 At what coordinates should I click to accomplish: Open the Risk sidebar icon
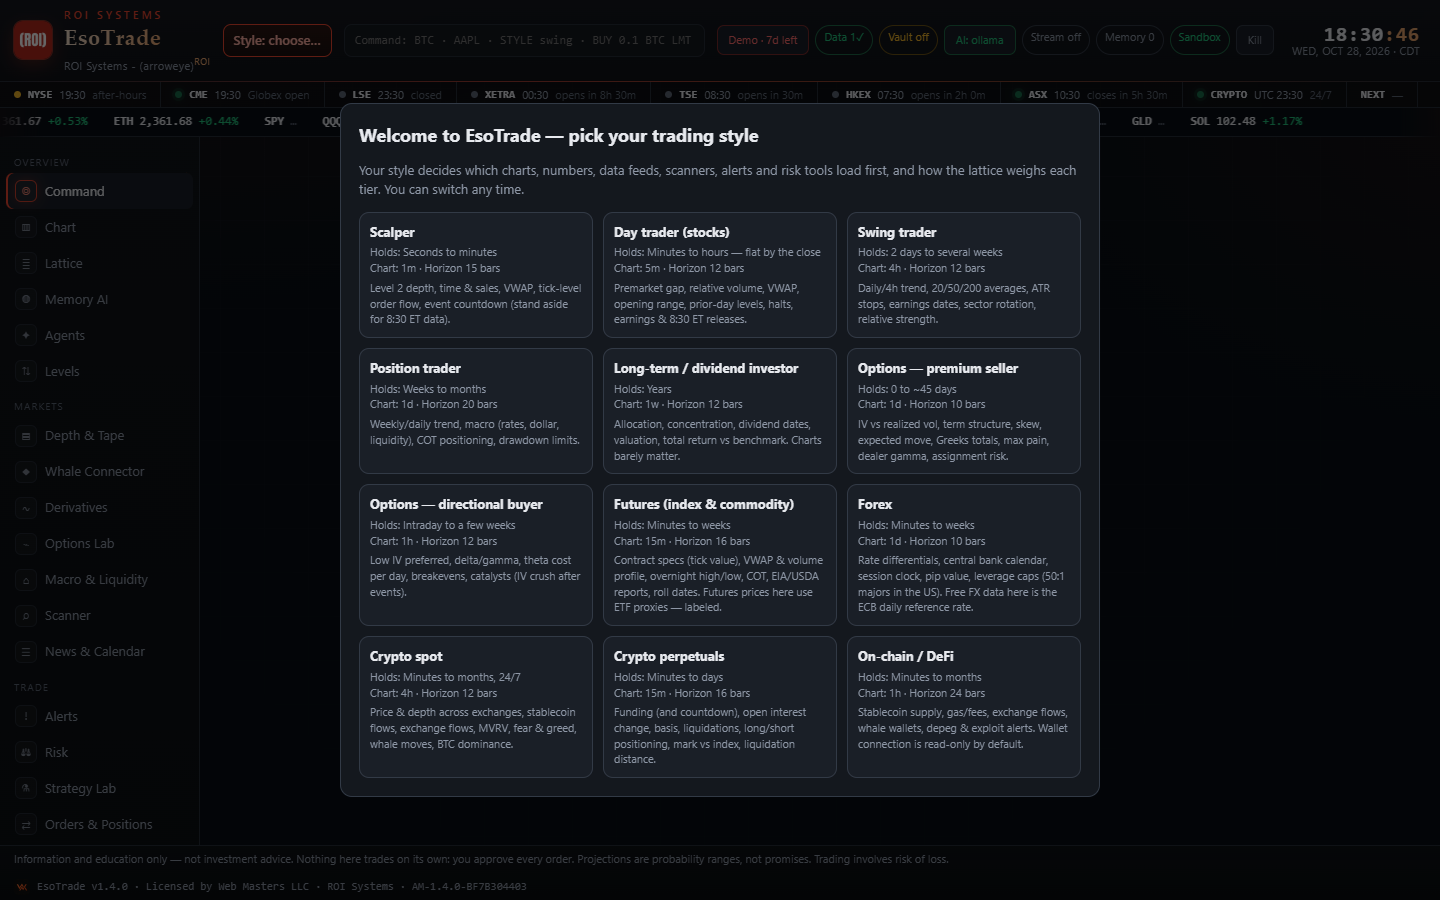pos(26,752)
